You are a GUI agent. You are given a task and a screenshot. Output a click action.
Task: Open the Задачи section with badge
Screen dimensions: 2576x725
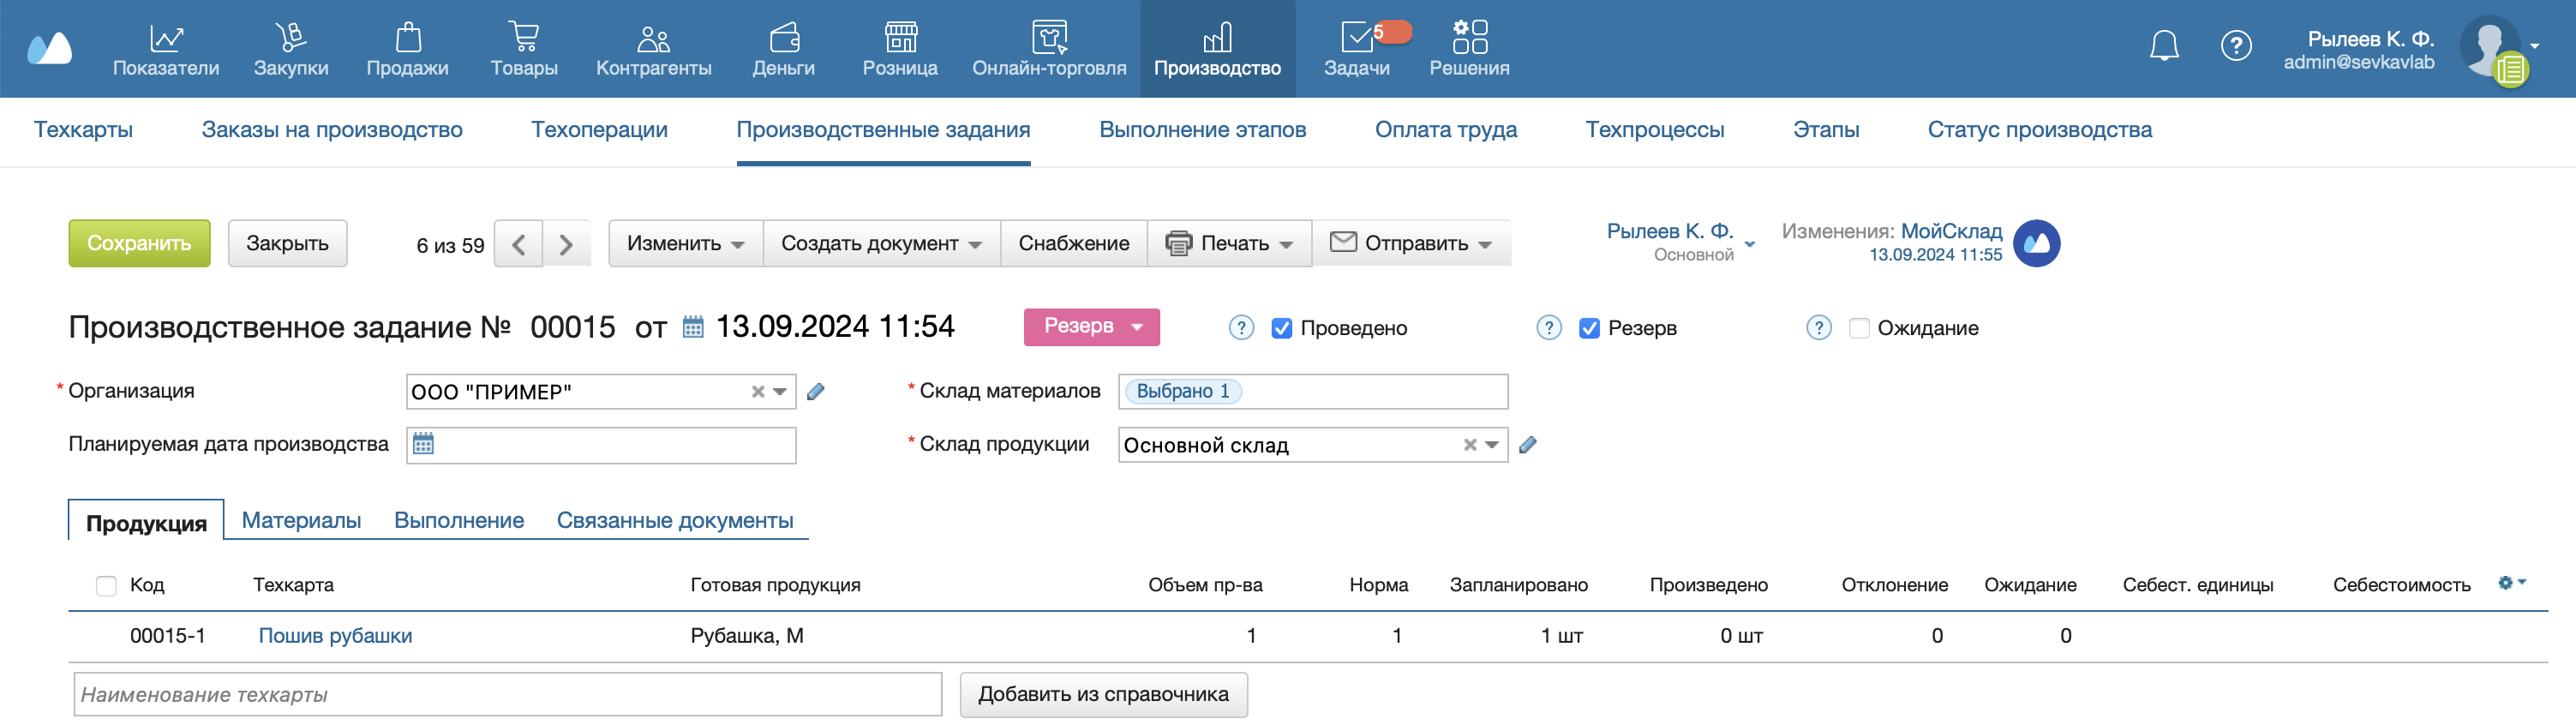[1357, 49]
